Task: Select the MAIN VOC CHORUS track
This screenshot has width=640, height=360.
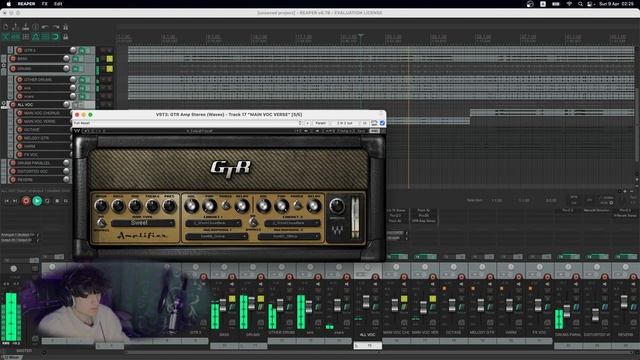Action: 41,113
